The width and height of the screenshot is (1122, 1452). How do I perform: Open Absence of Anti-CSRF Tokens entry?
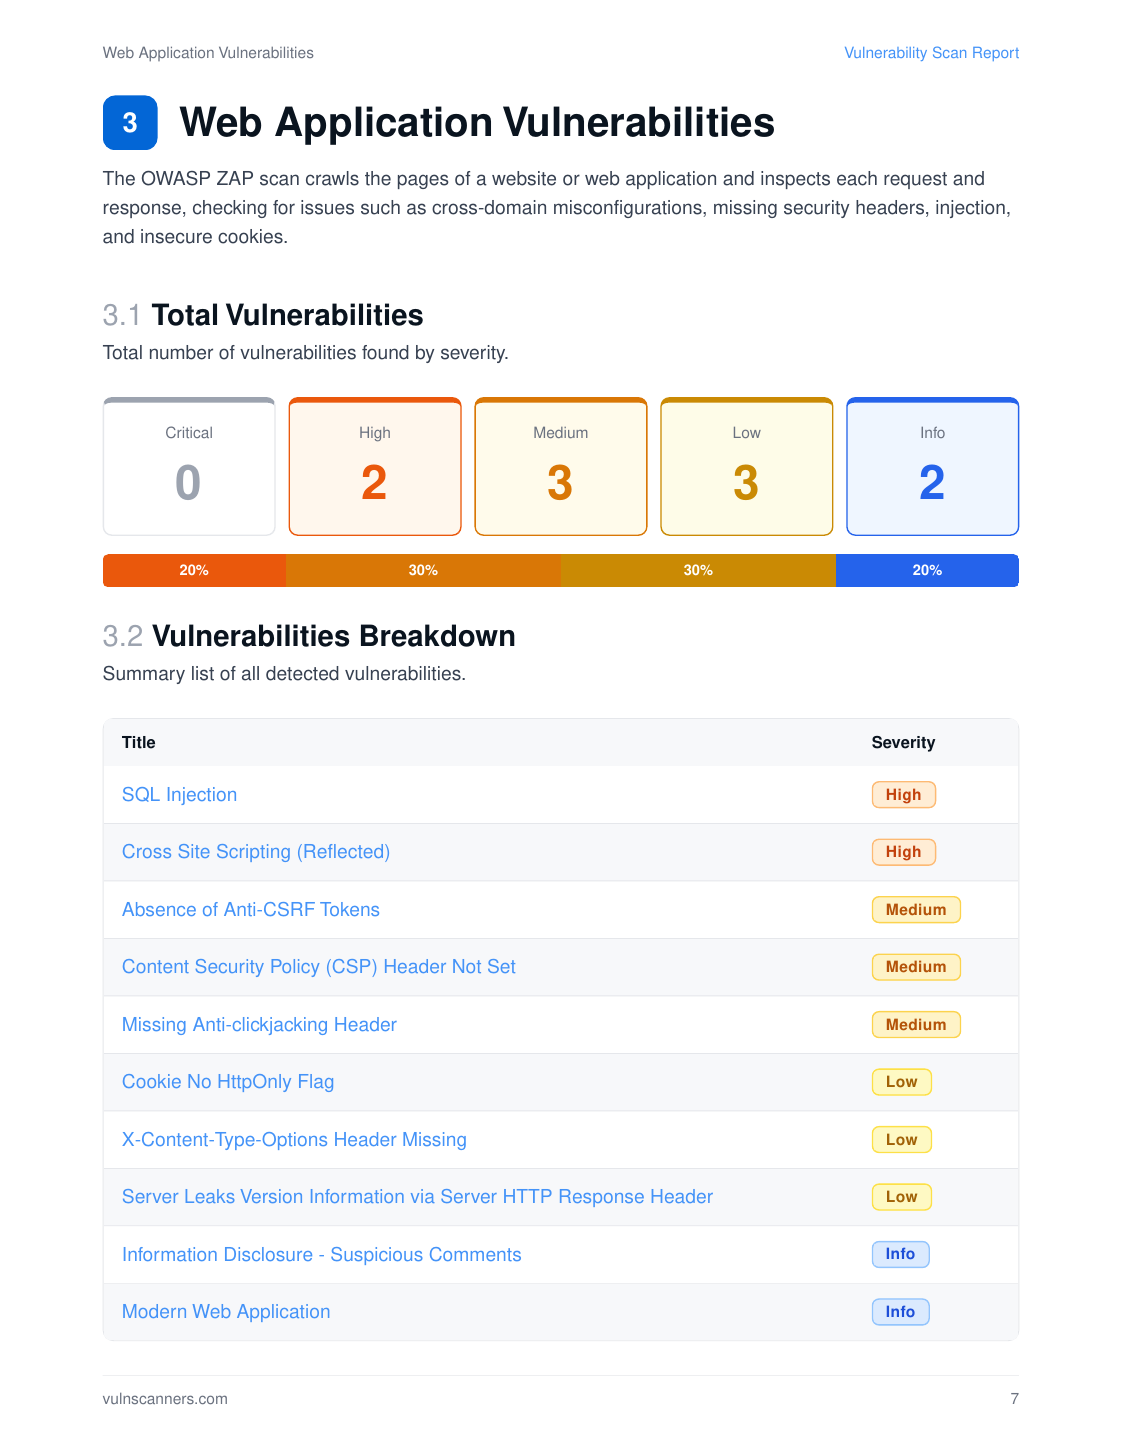251,910
